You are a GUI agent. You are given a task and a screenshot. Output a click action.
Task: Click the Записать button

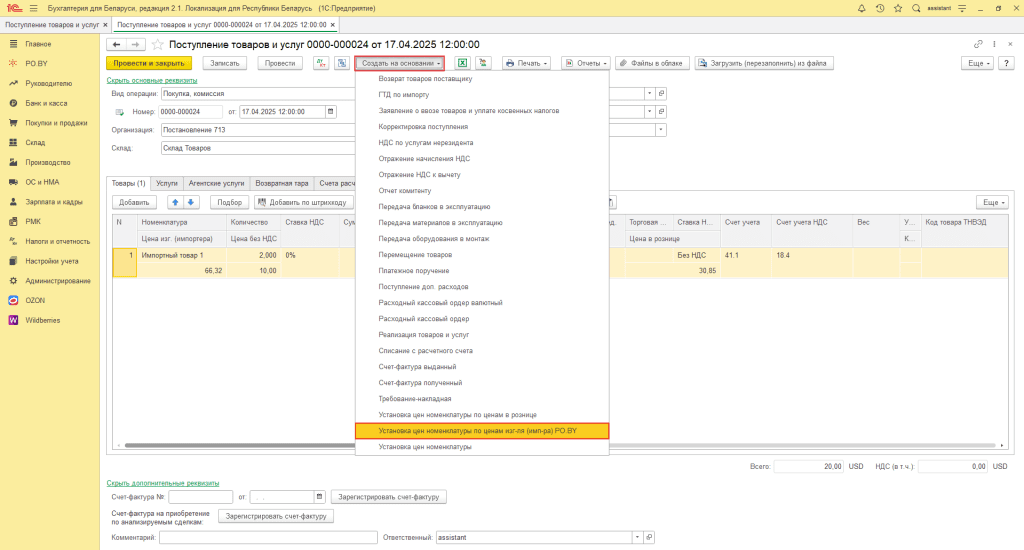click(225, 63)
